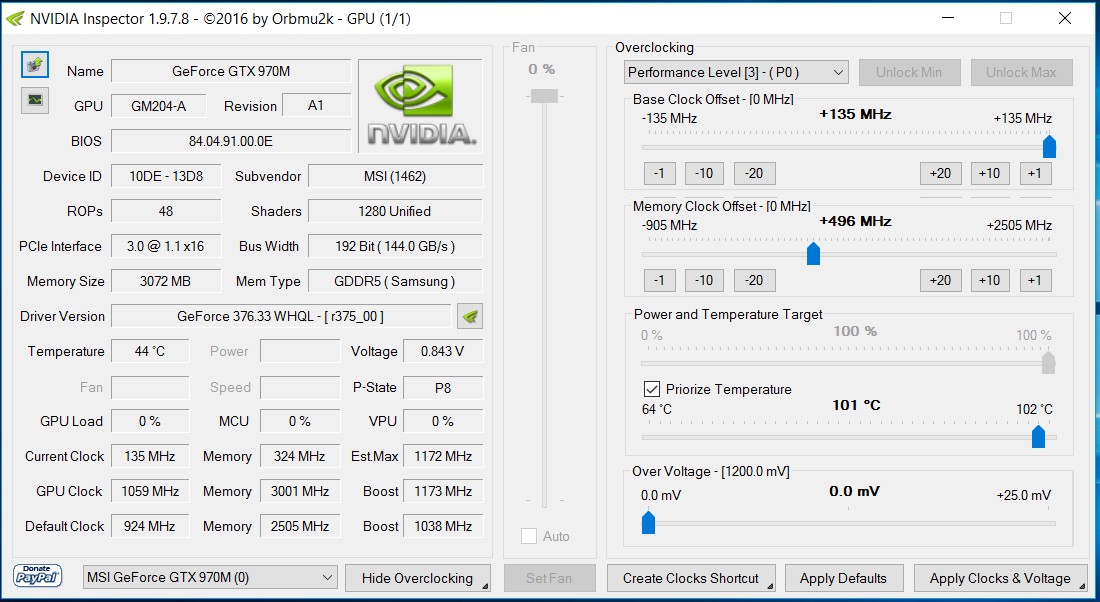Decrease Memory Clock Offset by 1 MHz
1100x602 pixels.
(659, 280)
